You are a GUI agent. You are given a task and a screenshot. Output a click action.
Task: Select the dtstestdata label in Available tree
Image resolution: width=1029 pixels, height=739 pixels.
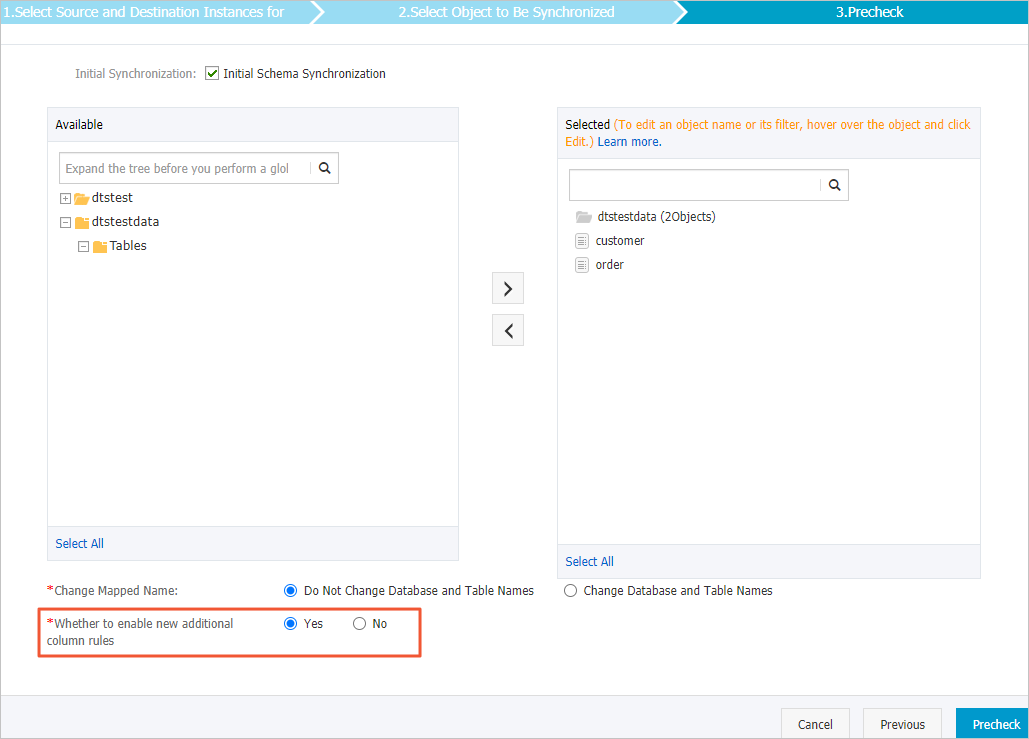coord(125,222)
